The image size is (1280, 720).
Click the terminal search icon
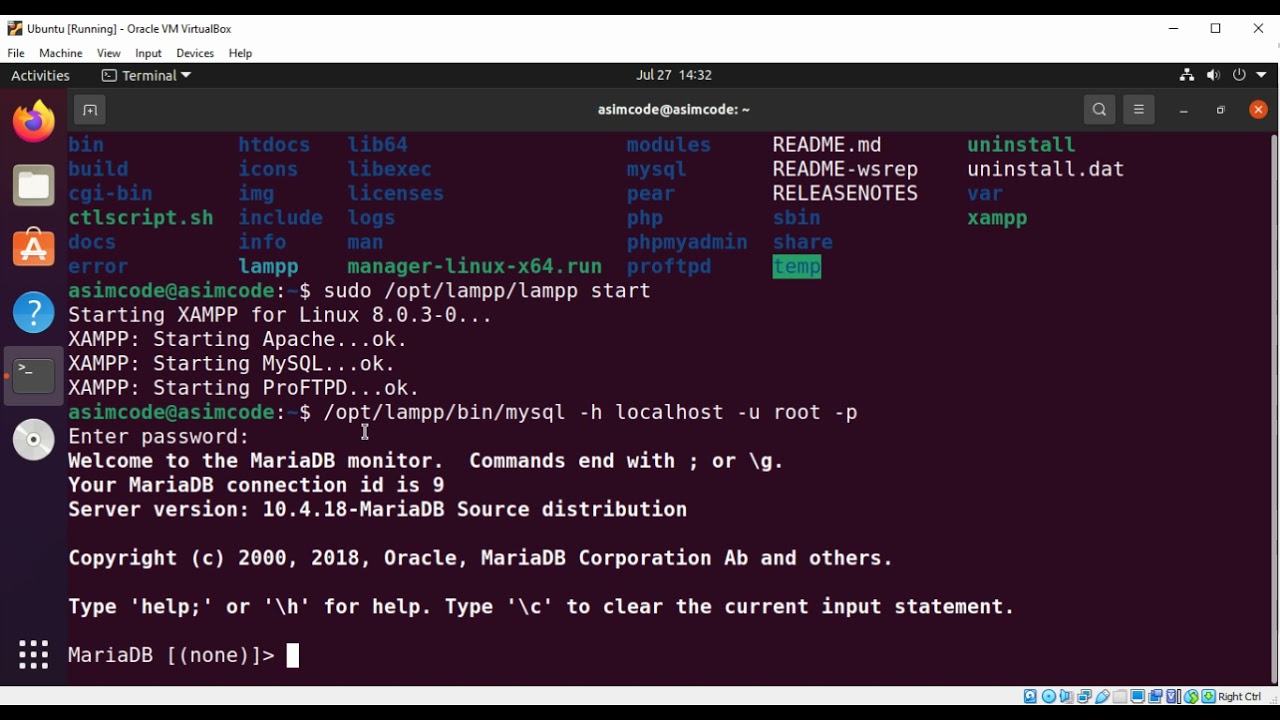(x=1099, y=110)
